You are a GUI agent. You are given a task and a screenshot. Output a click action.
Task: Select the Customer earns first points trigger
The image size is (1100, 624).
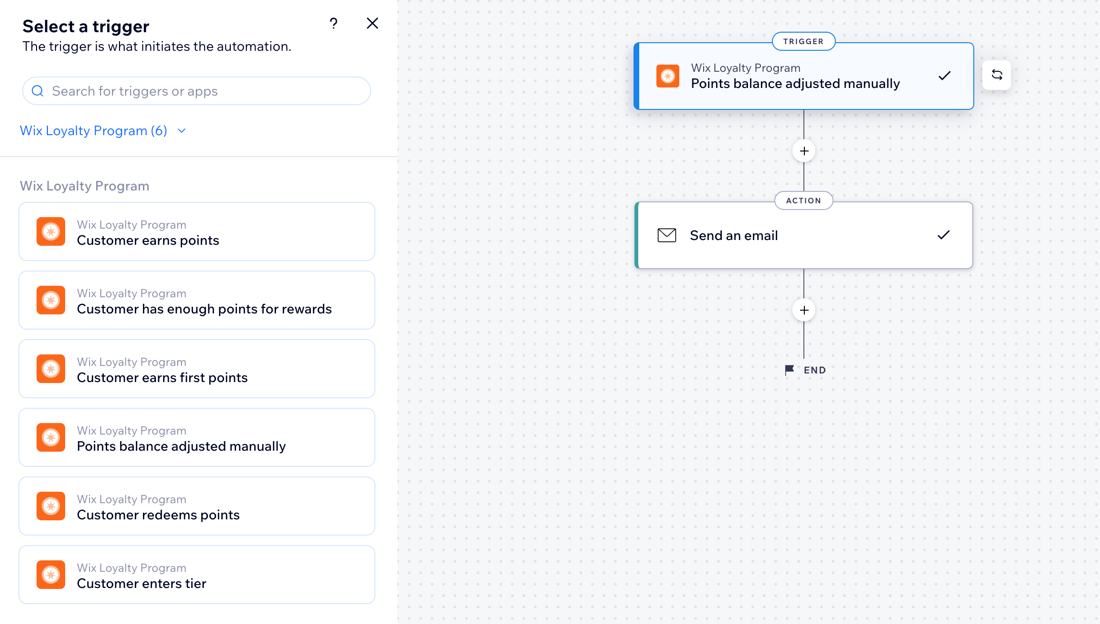coord(196,369)
